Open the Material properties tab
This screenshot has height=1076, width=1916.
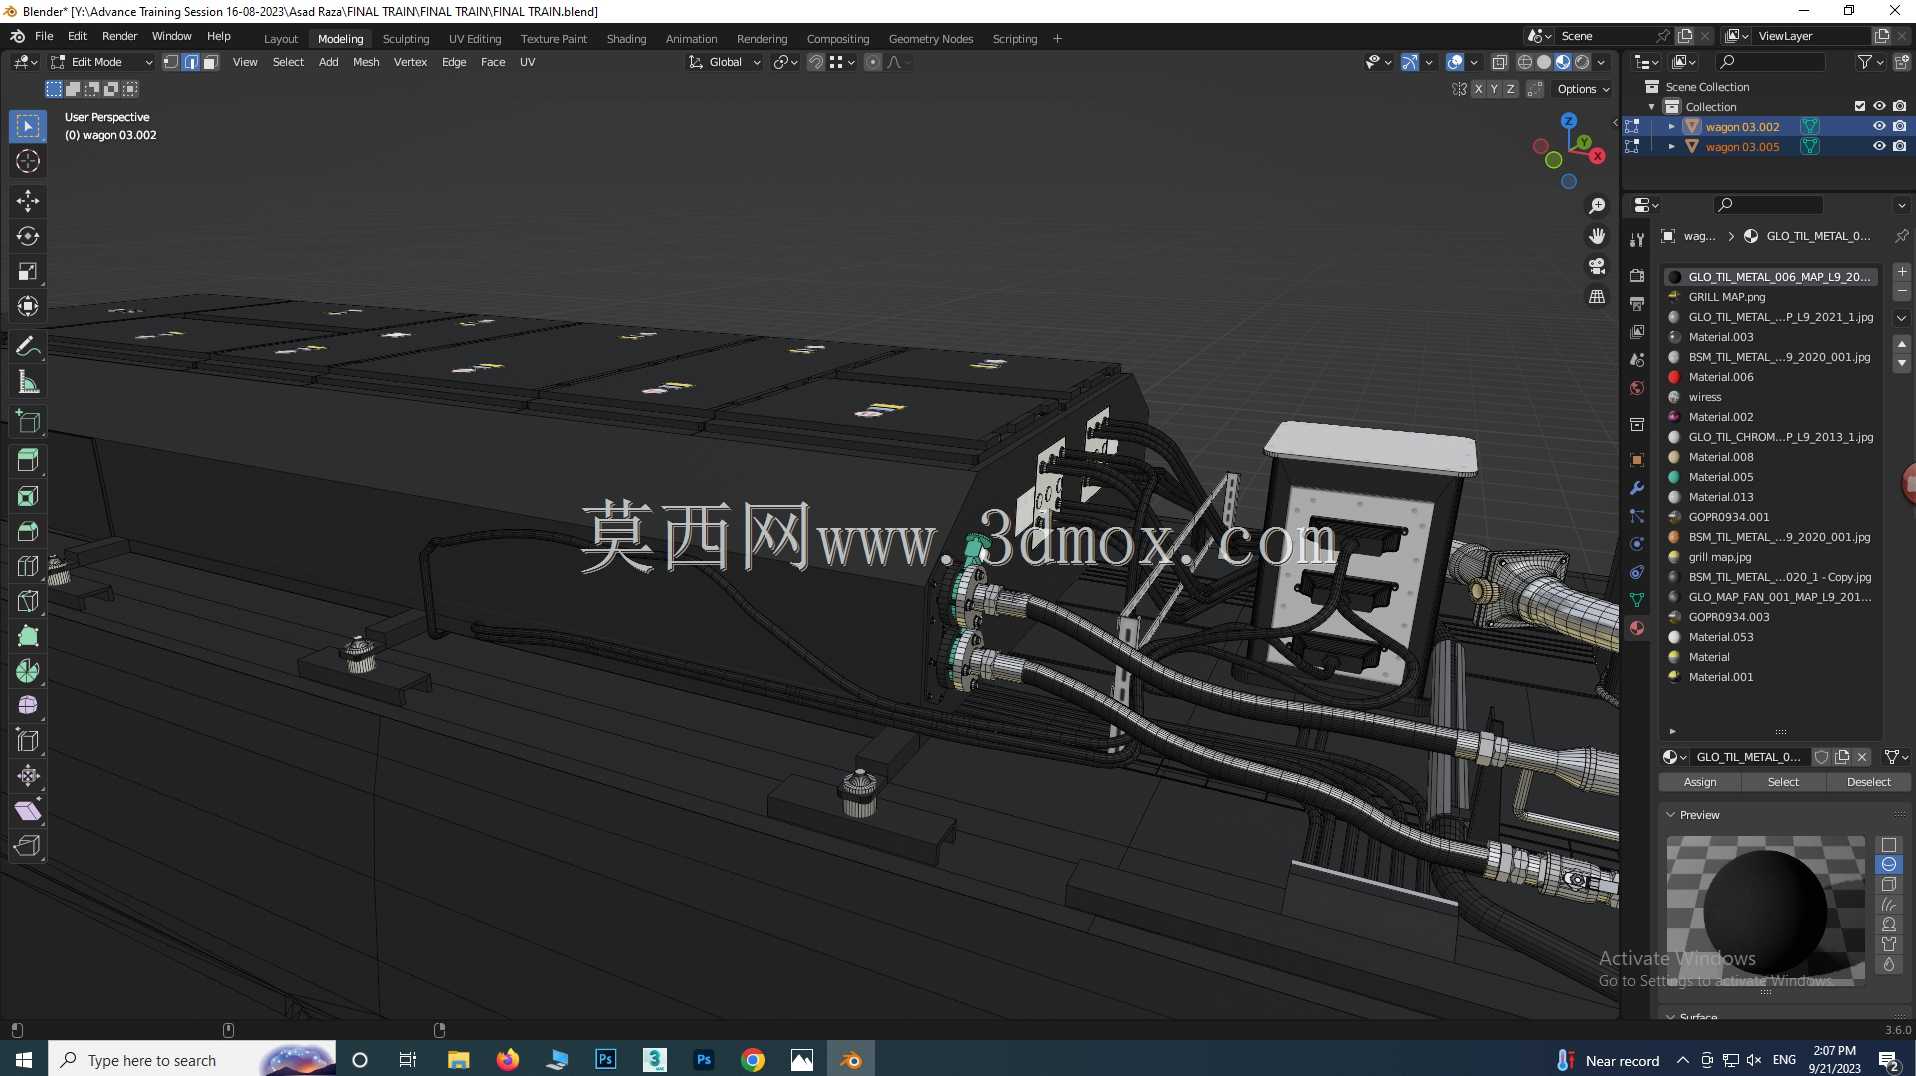[1637, 628]
